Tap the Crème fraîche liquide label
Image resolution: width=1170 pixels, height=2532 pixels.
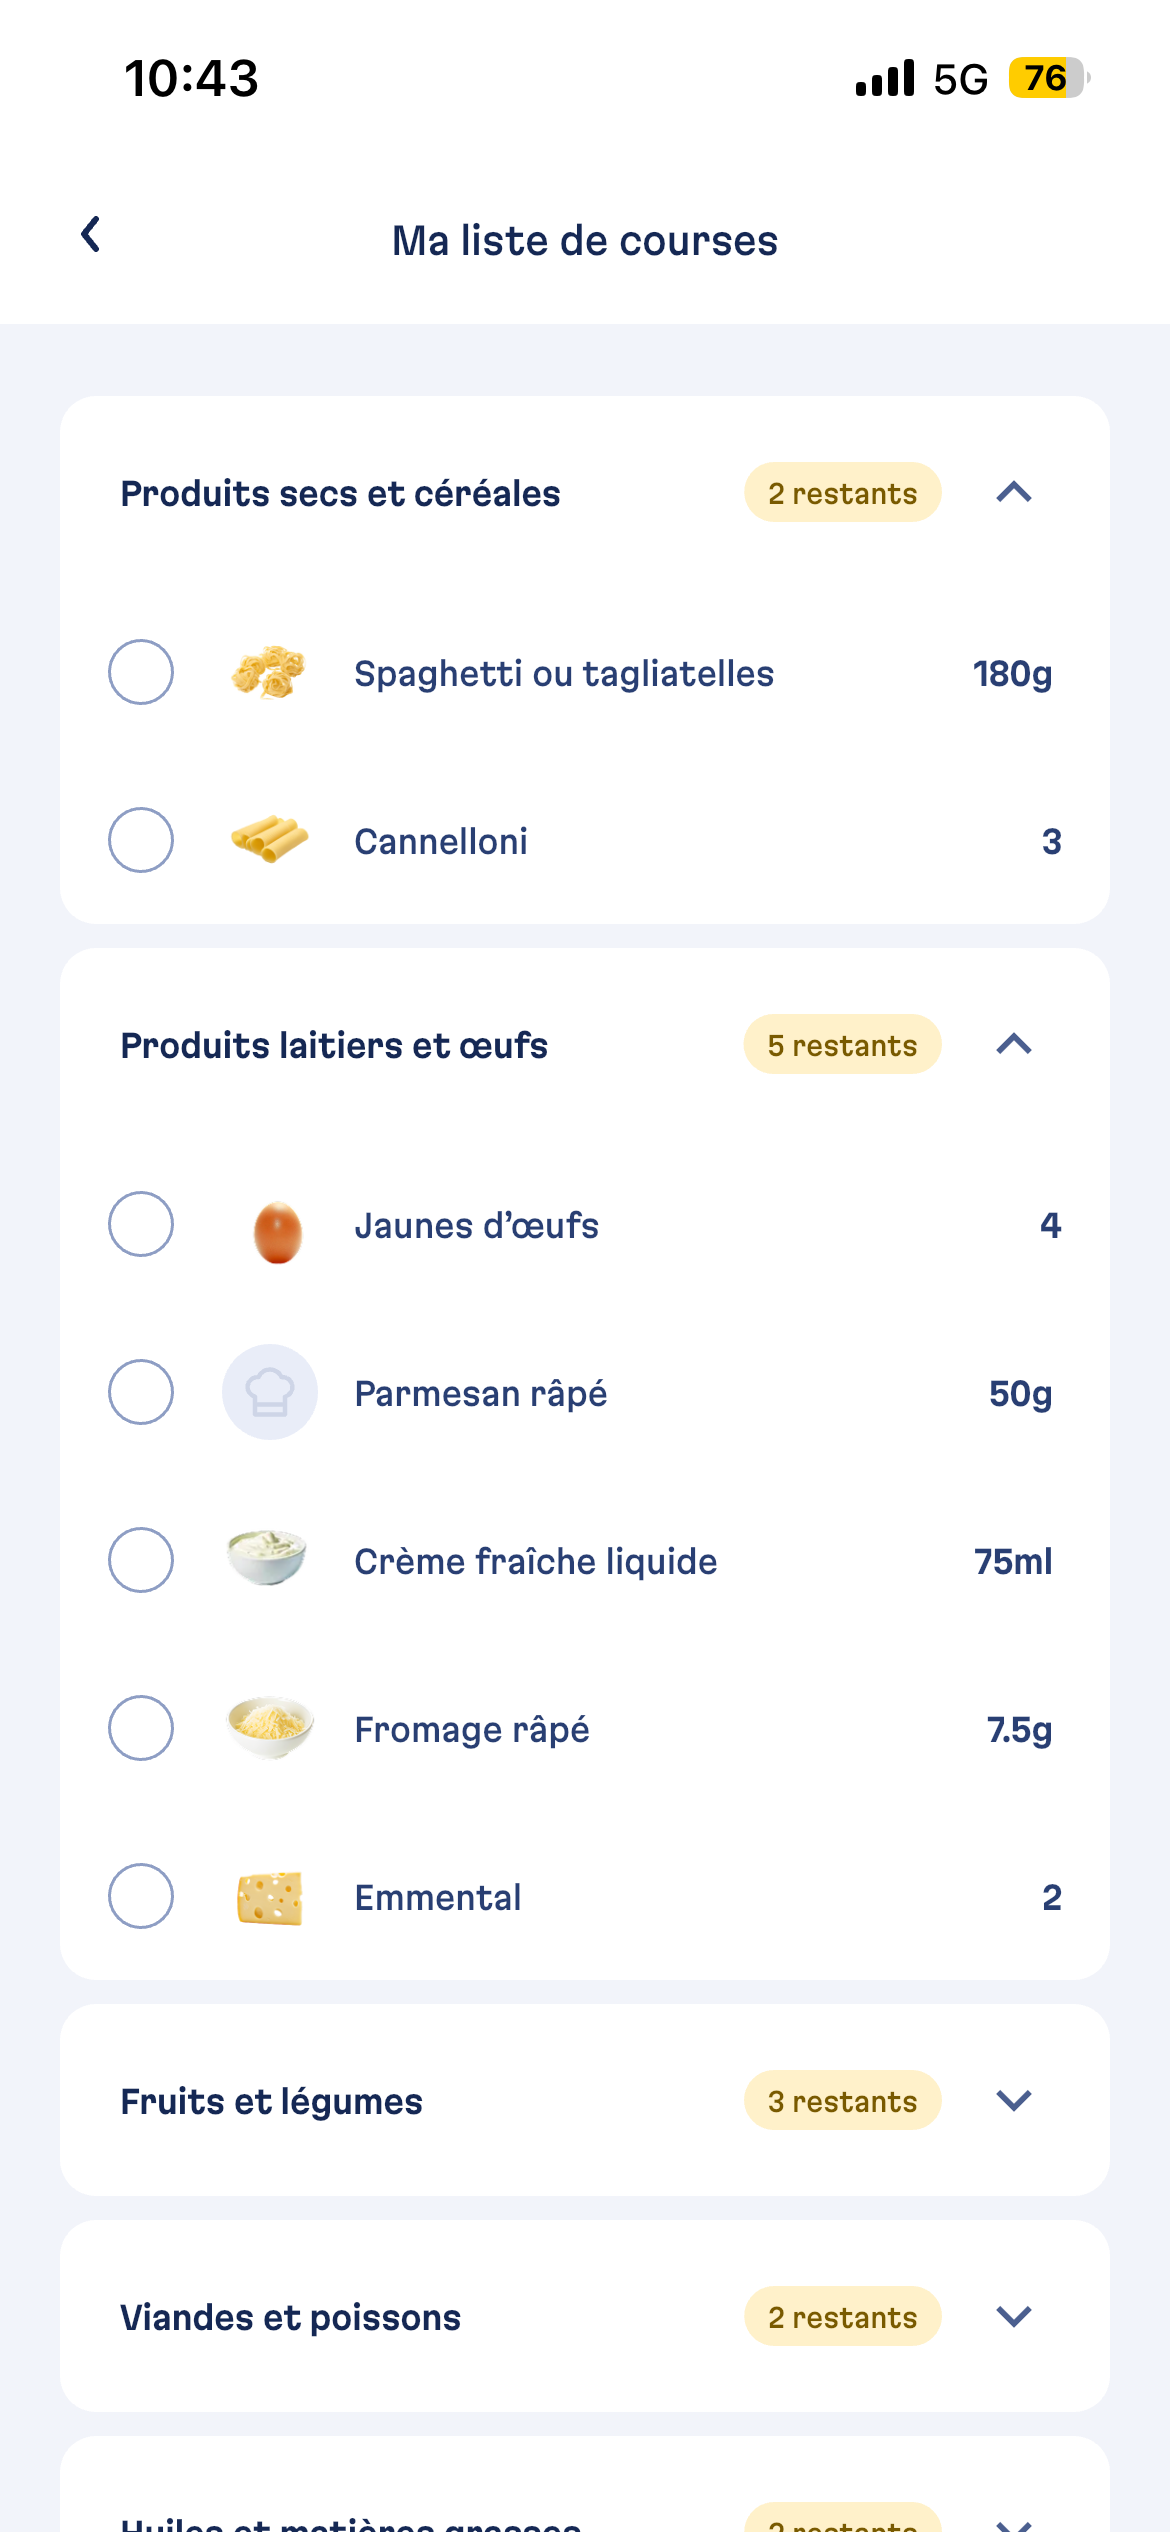(536, 1561)
